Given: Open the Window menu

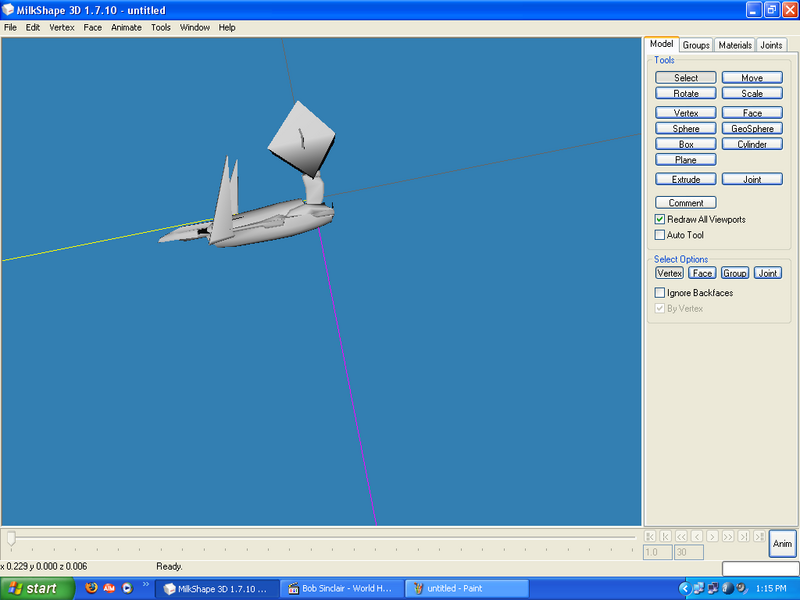Looking at the screenshot, I should click(194, 28).
